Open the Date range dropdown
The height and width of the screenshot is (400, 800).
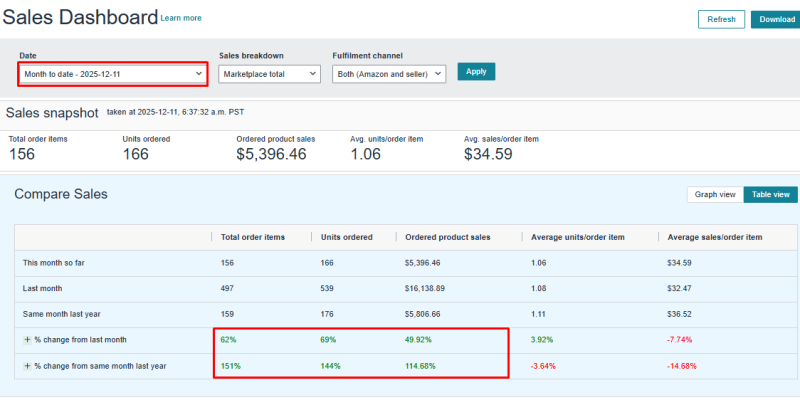(113, 73)
